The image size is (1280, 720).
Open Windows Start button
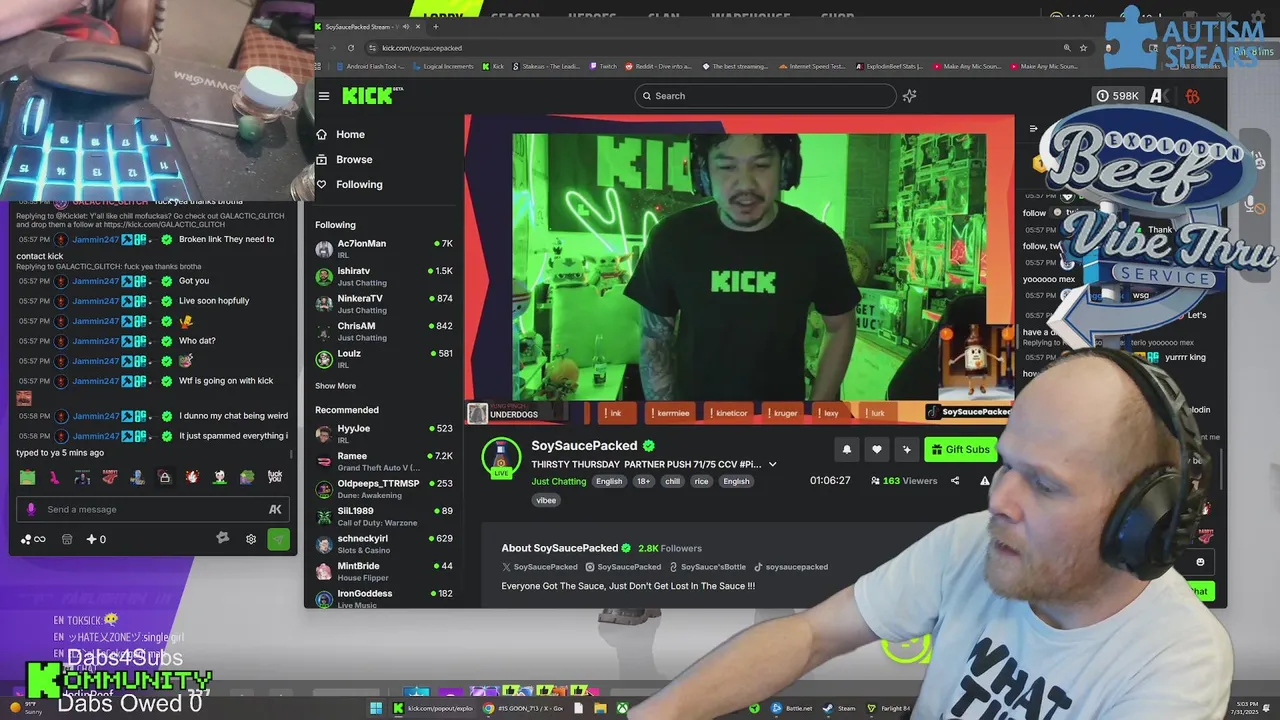pos(376,708)
